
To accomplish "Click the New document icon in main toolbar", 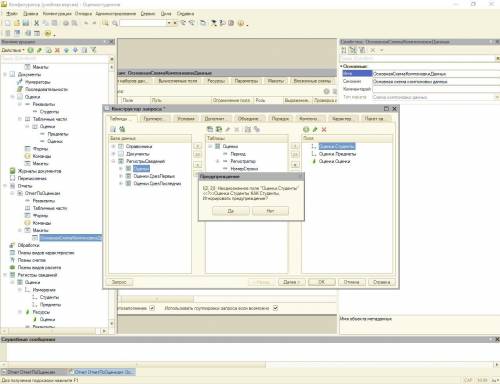I will click(7, 23).
